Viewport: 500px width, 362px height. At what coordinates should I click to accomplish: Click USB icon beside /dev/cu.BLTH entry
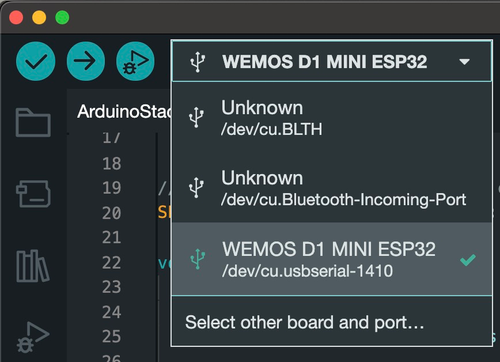(x=196, y=118)
